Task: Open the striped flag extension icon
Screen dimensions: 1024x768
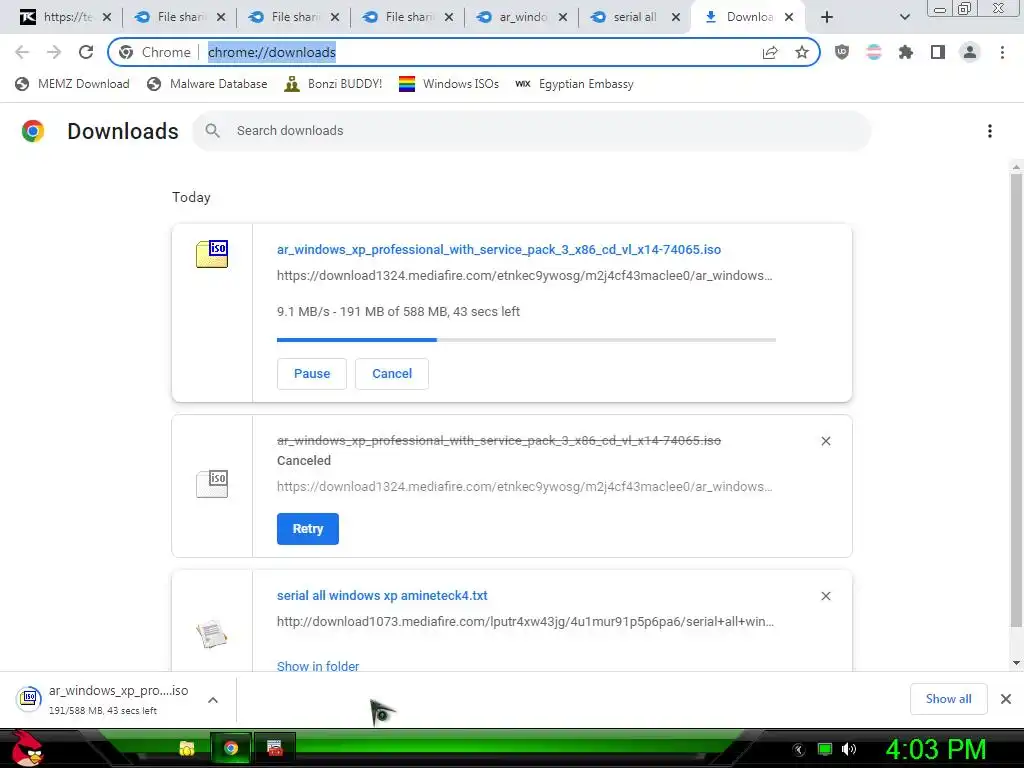Action: 874,52
